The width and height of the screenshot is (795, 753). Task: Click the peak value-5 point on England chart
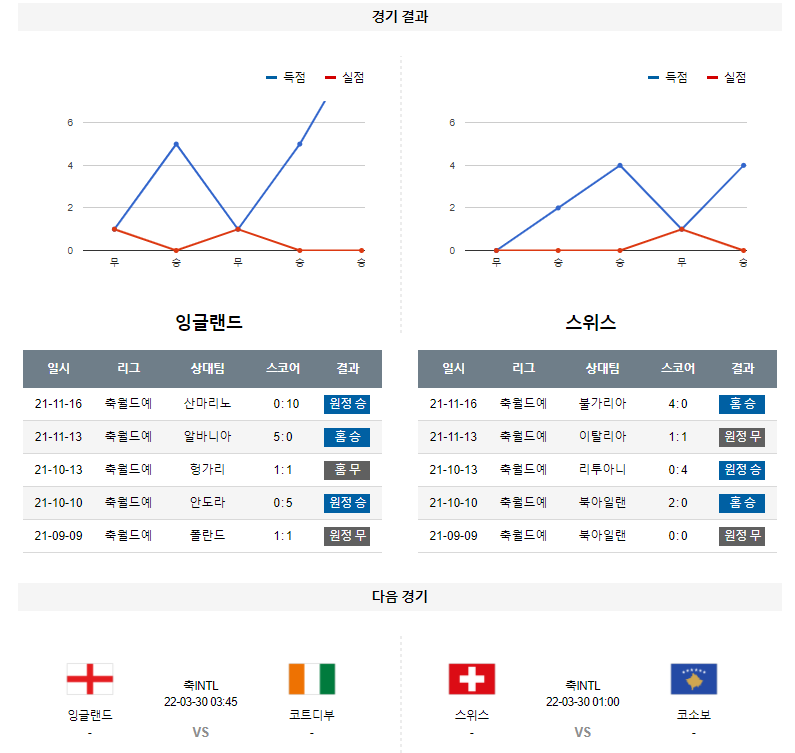coord(176,144)
